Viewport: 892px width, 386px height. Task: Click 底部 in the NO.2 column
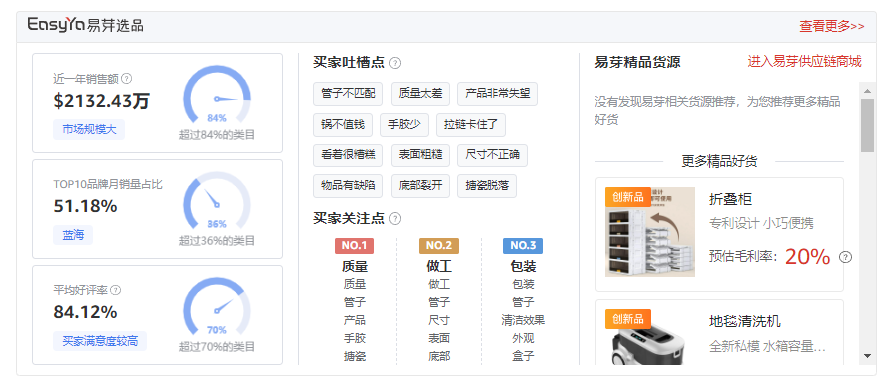click(439, 356)
